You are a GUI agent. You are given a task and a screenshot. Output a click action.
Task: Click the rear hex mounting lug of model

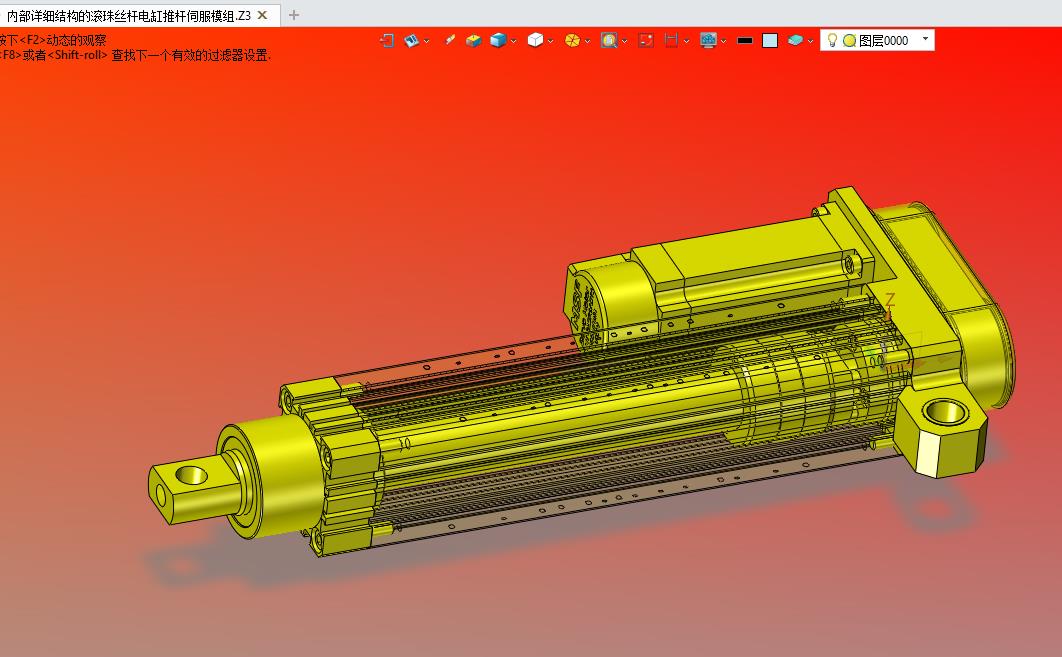coord(943,431)
